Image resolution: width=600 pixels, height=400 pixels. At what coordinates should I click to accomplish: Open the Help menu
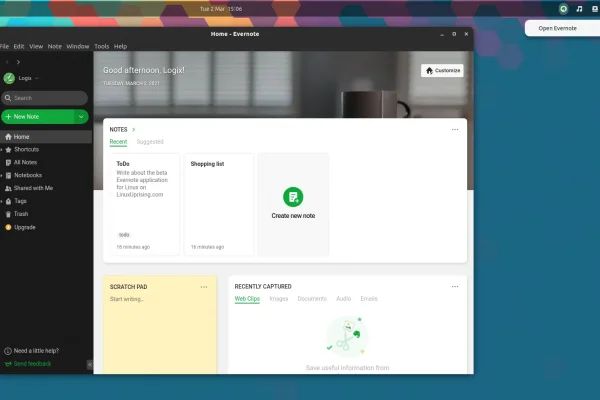point(121,46)
